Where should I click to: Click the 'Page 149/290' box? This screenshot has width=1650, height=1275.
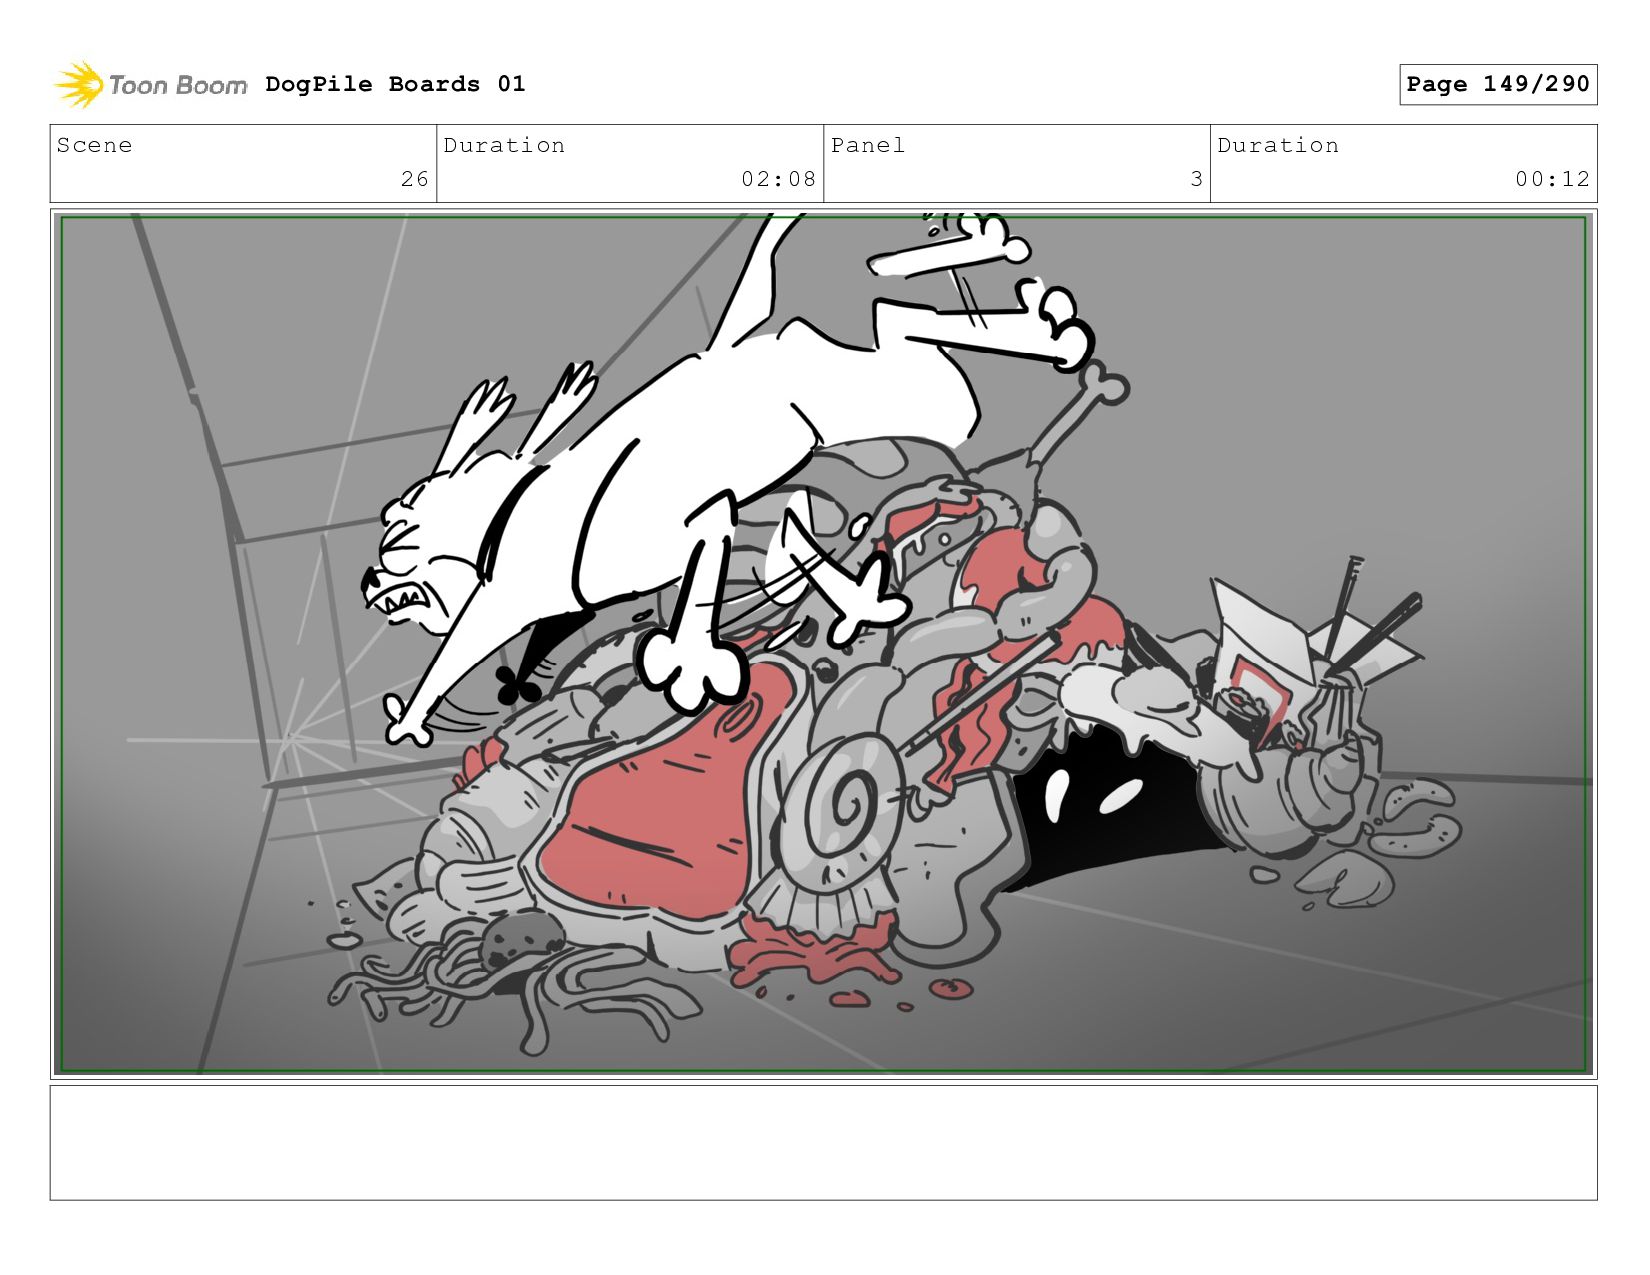coord(1498,84)
